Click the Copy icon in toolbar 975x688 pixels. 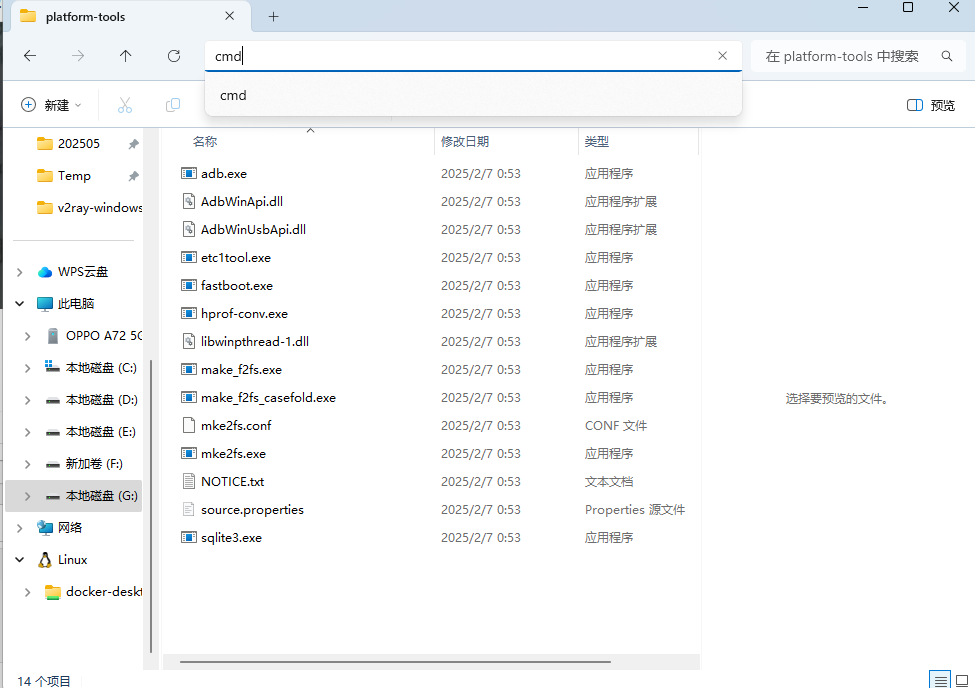tap(173, 105)
